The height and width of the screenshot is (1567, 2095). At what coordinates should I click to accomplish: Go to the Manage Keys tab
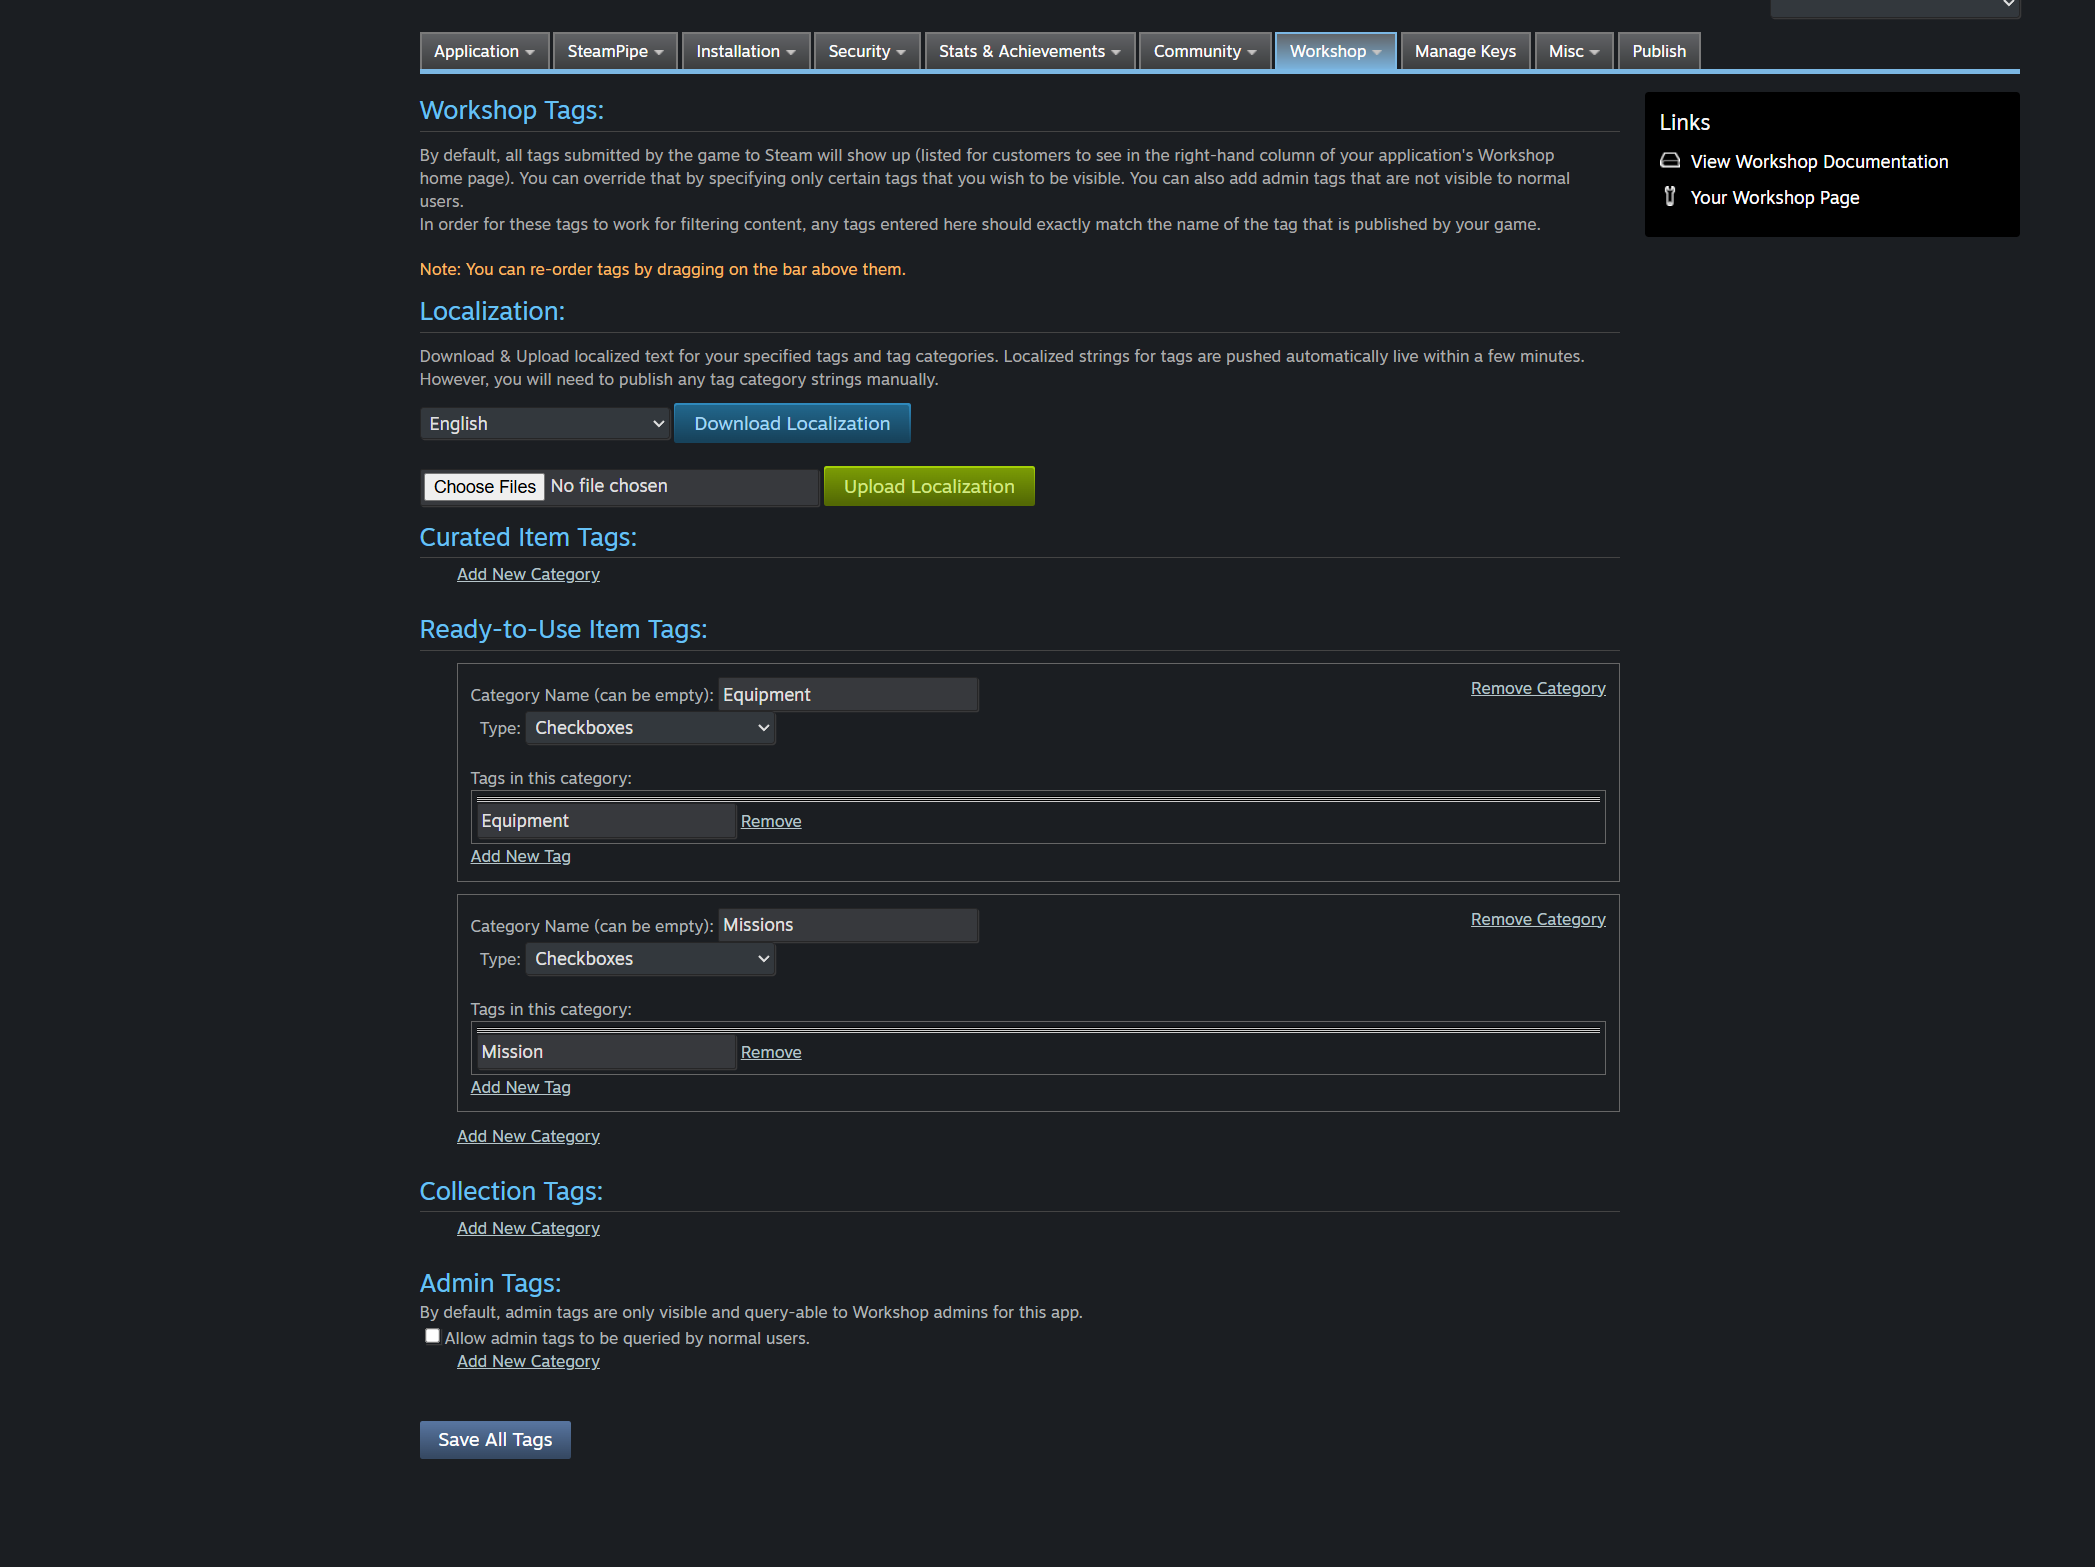[1464, 51]
